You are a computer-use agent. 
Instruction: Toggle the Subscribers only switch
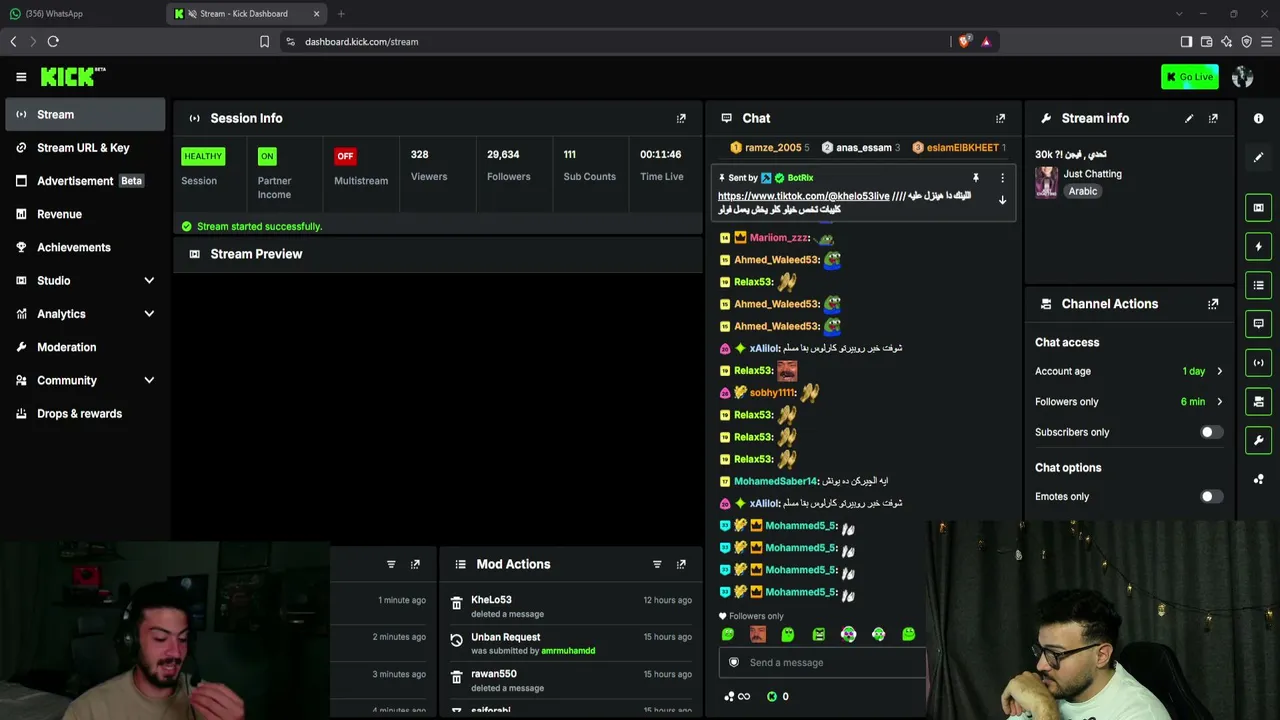1211,432
